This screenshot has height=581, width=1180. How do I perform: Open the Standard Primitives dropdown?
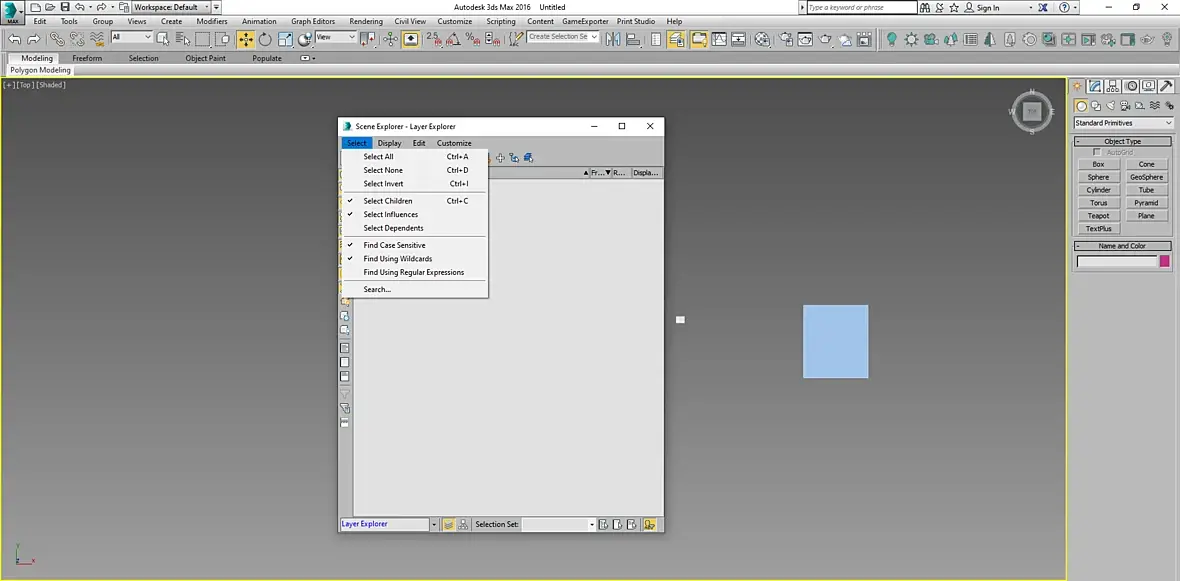1123,123
